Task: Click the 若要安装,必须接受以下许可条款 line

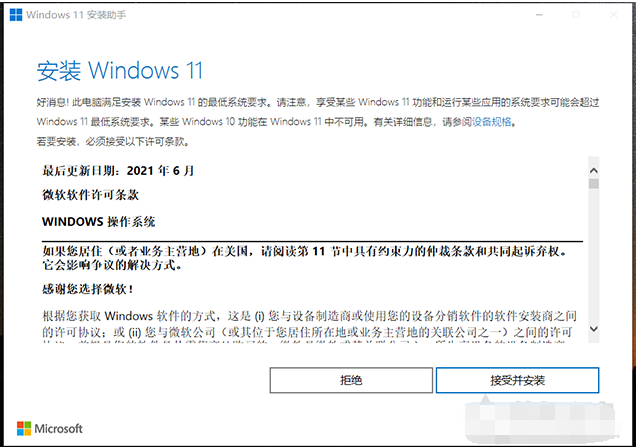Action: [112, 142]
